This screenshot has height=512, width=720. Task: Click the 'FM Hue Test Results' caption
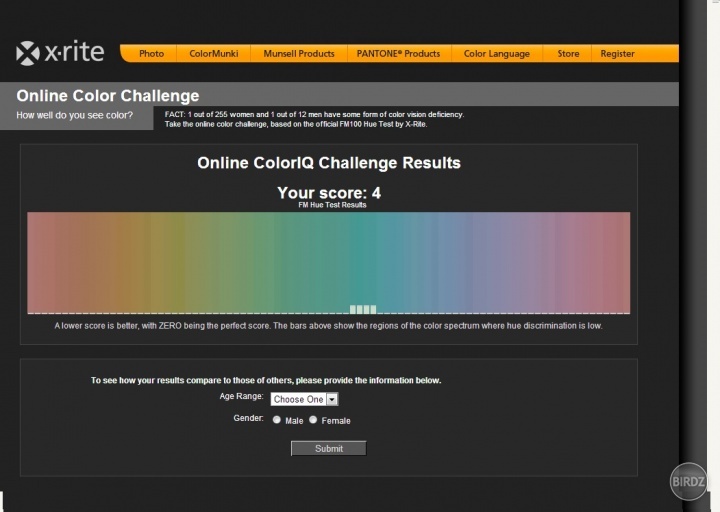pyautogui.click(x=332, y=205)
